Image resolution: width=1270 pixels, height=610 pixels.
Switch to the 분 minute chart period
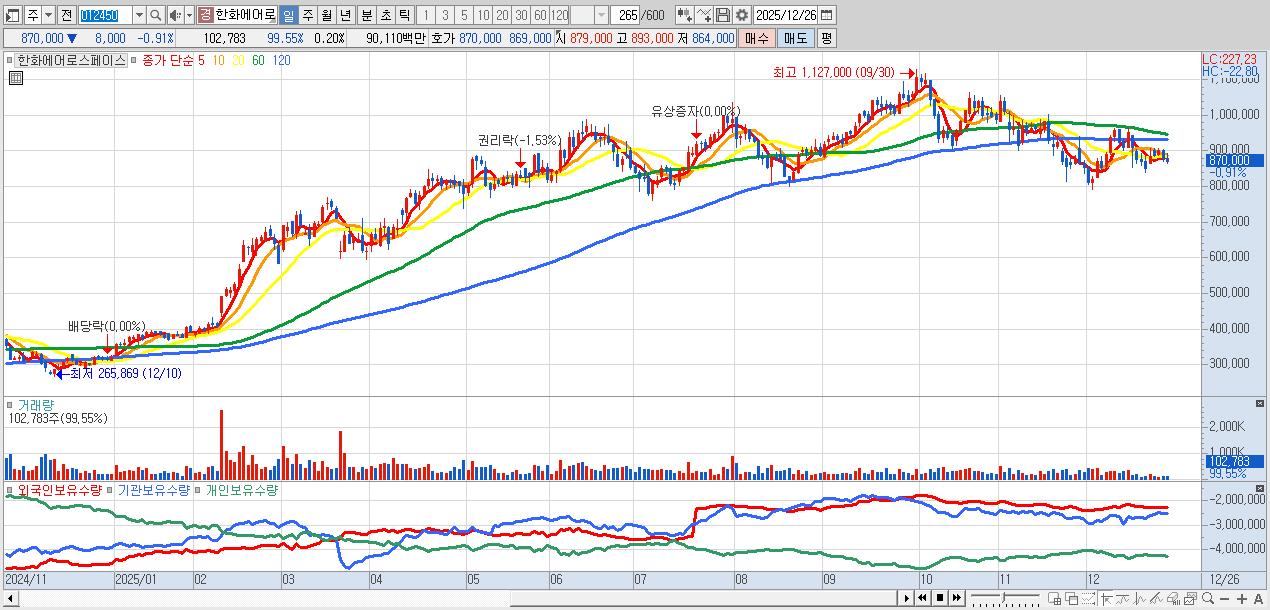[x=366, y=15]
